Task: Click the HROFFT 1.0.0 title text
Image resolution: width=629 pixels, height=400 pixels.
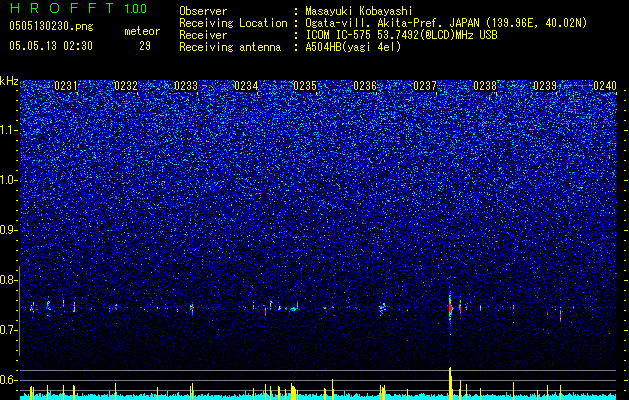Action: (x=78, y=8)
